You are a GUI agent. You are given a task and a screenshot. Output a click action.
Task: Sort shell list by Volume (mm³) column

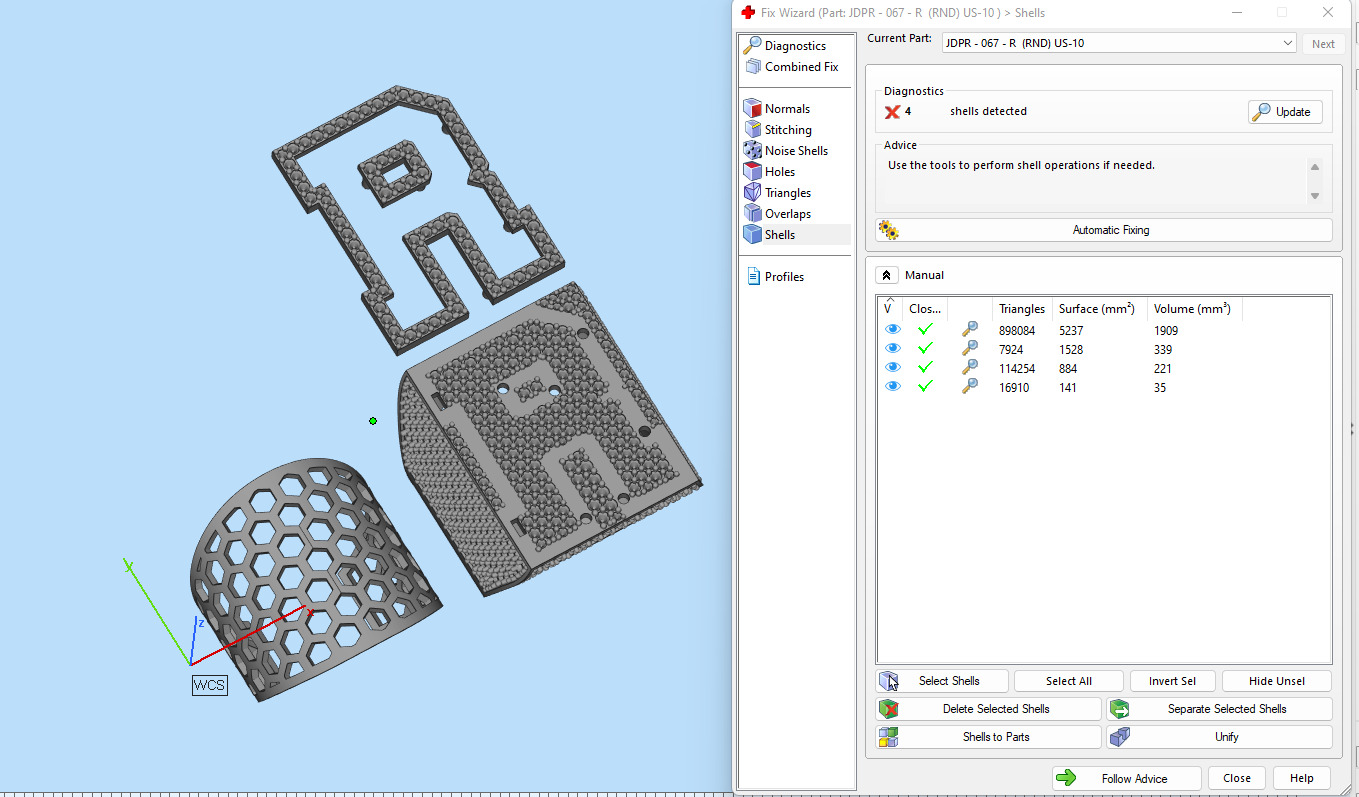[1192, 309]
